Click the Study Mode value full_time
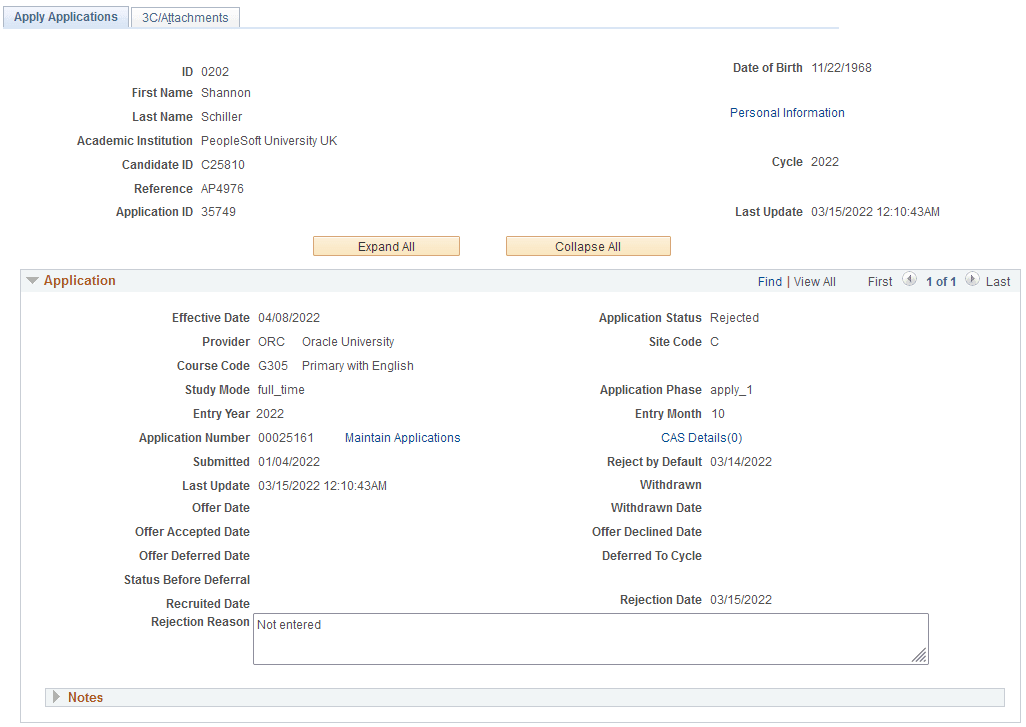 [281, 390]
